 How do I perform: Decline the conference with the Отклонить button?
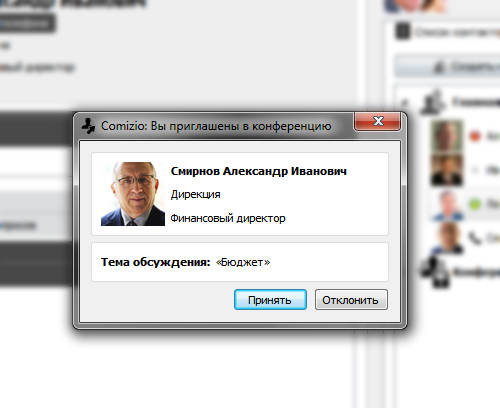(351, 300)
